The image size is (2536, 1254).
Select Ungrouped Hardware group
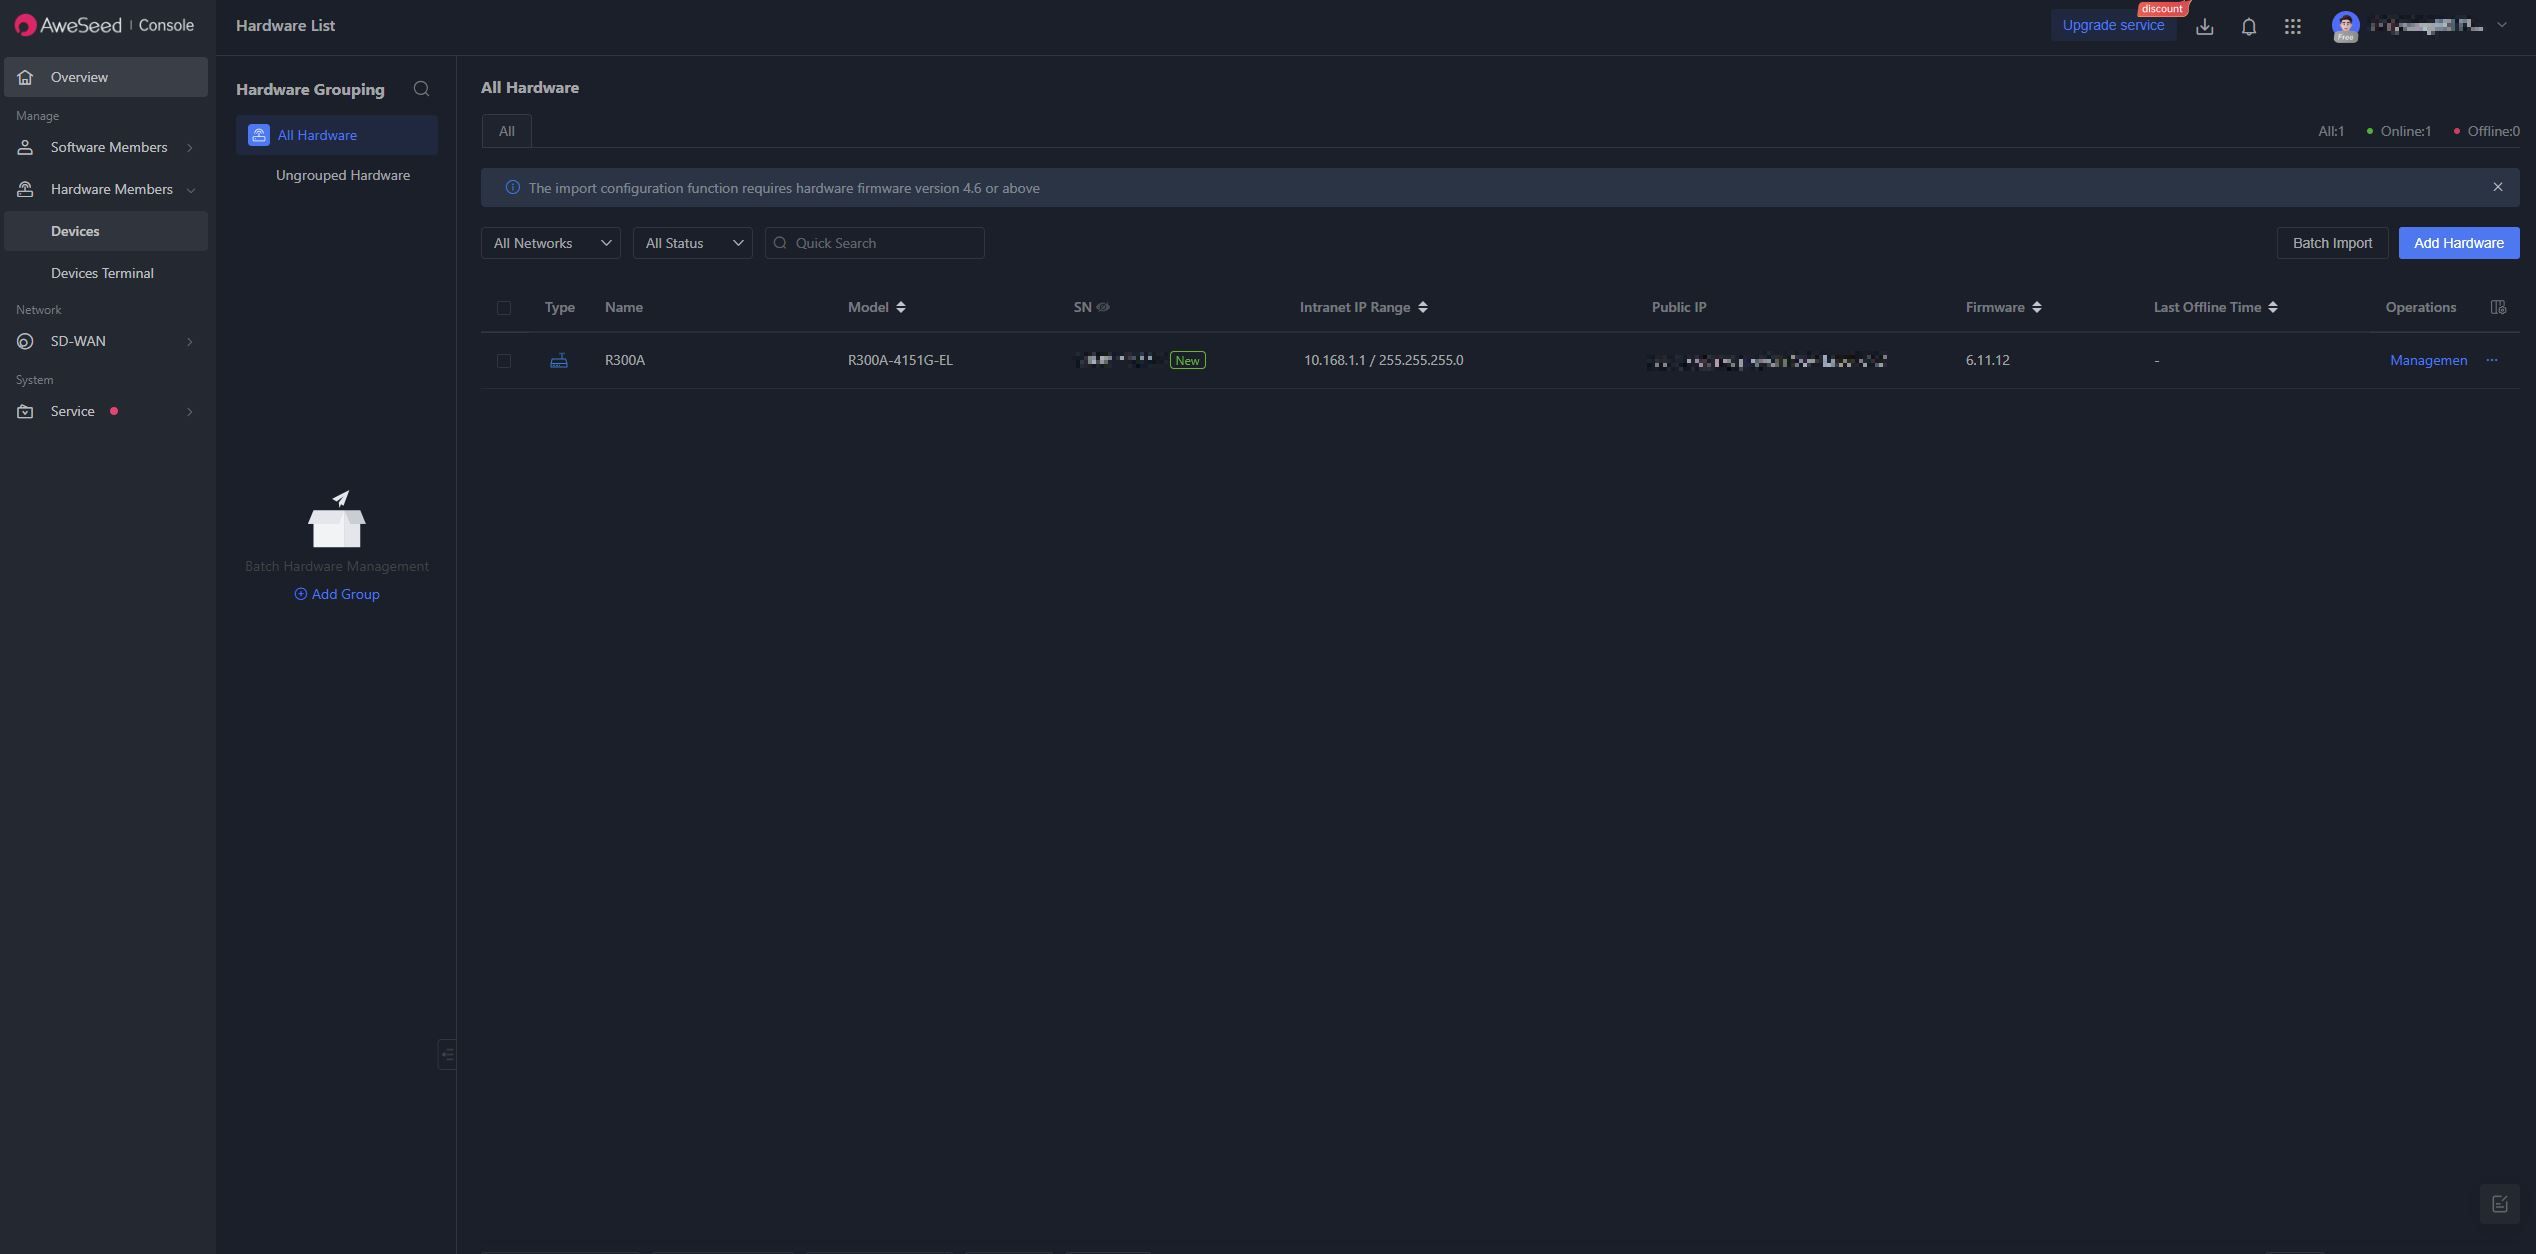tap(342, 175)
